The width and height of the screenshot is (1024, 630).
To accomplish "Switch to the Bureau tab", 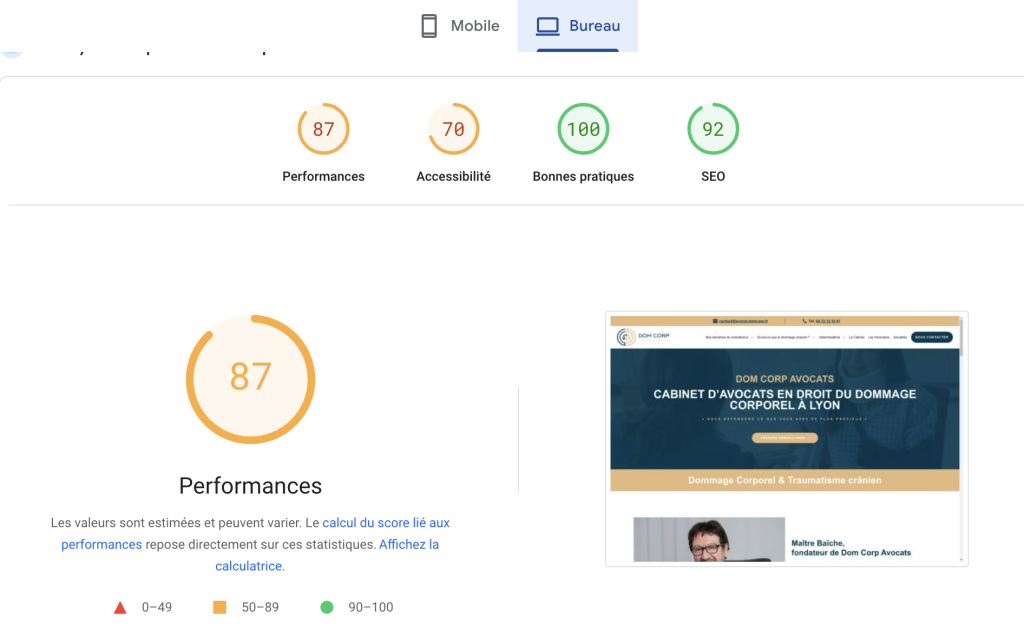I will tap(578, 26).
